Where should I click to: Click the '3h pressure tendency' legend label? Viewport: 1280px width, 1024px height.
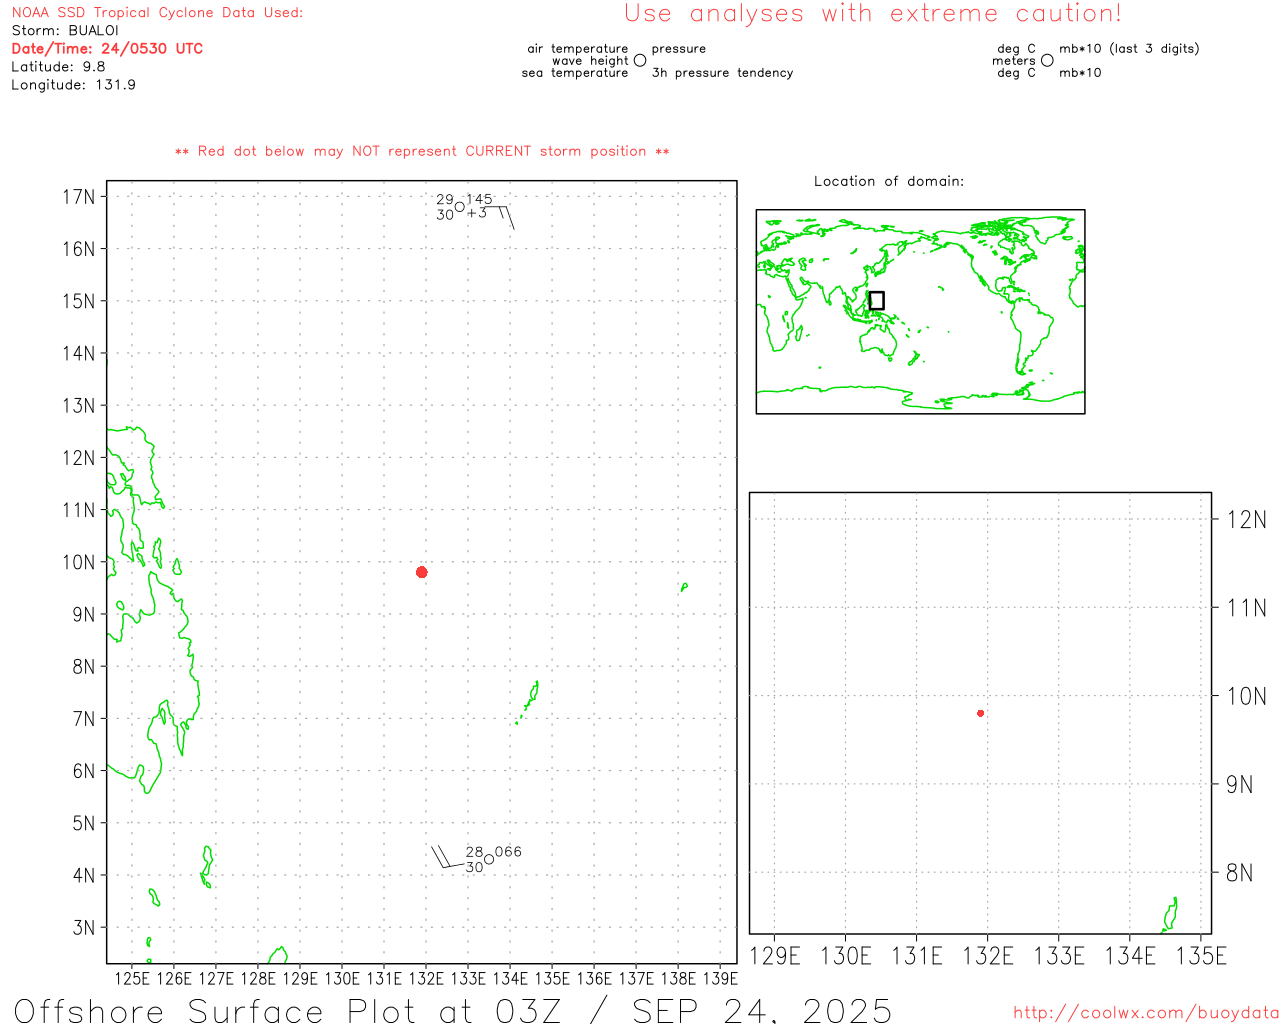722,73
